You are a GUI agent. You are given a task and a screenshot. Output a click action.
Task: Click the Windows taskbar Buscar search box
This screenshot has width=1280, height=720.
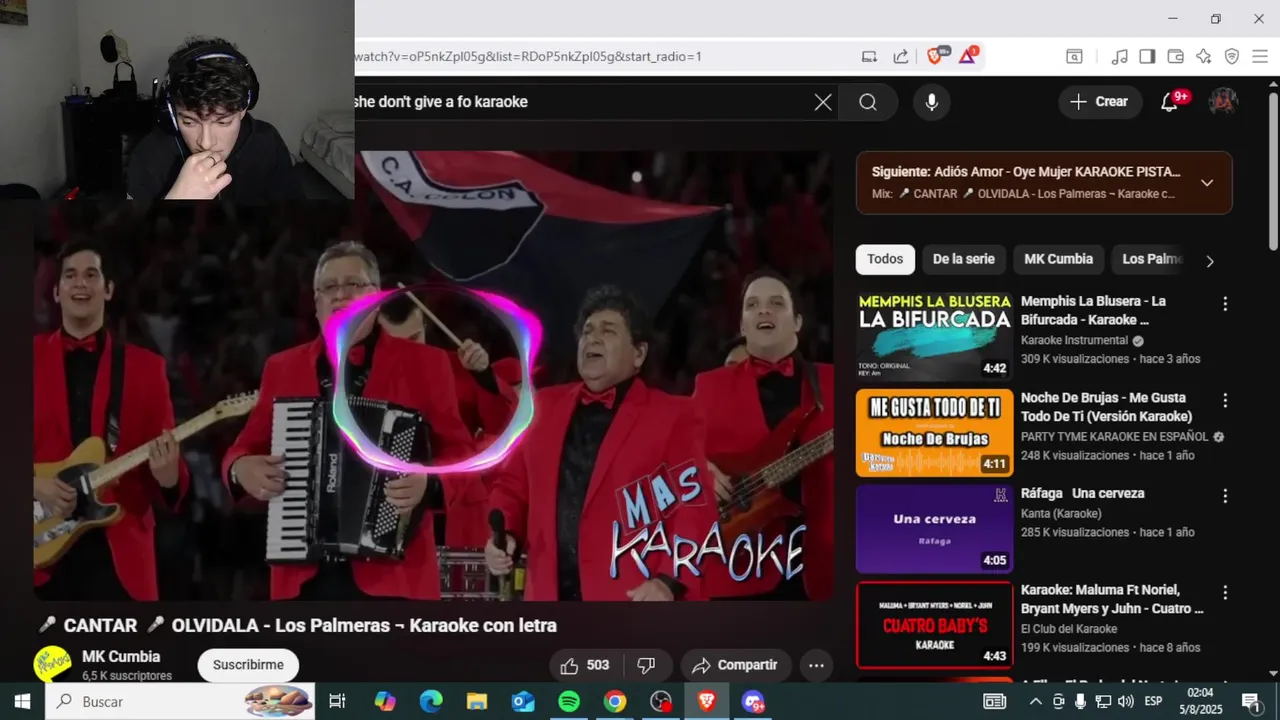click(180, 701)
